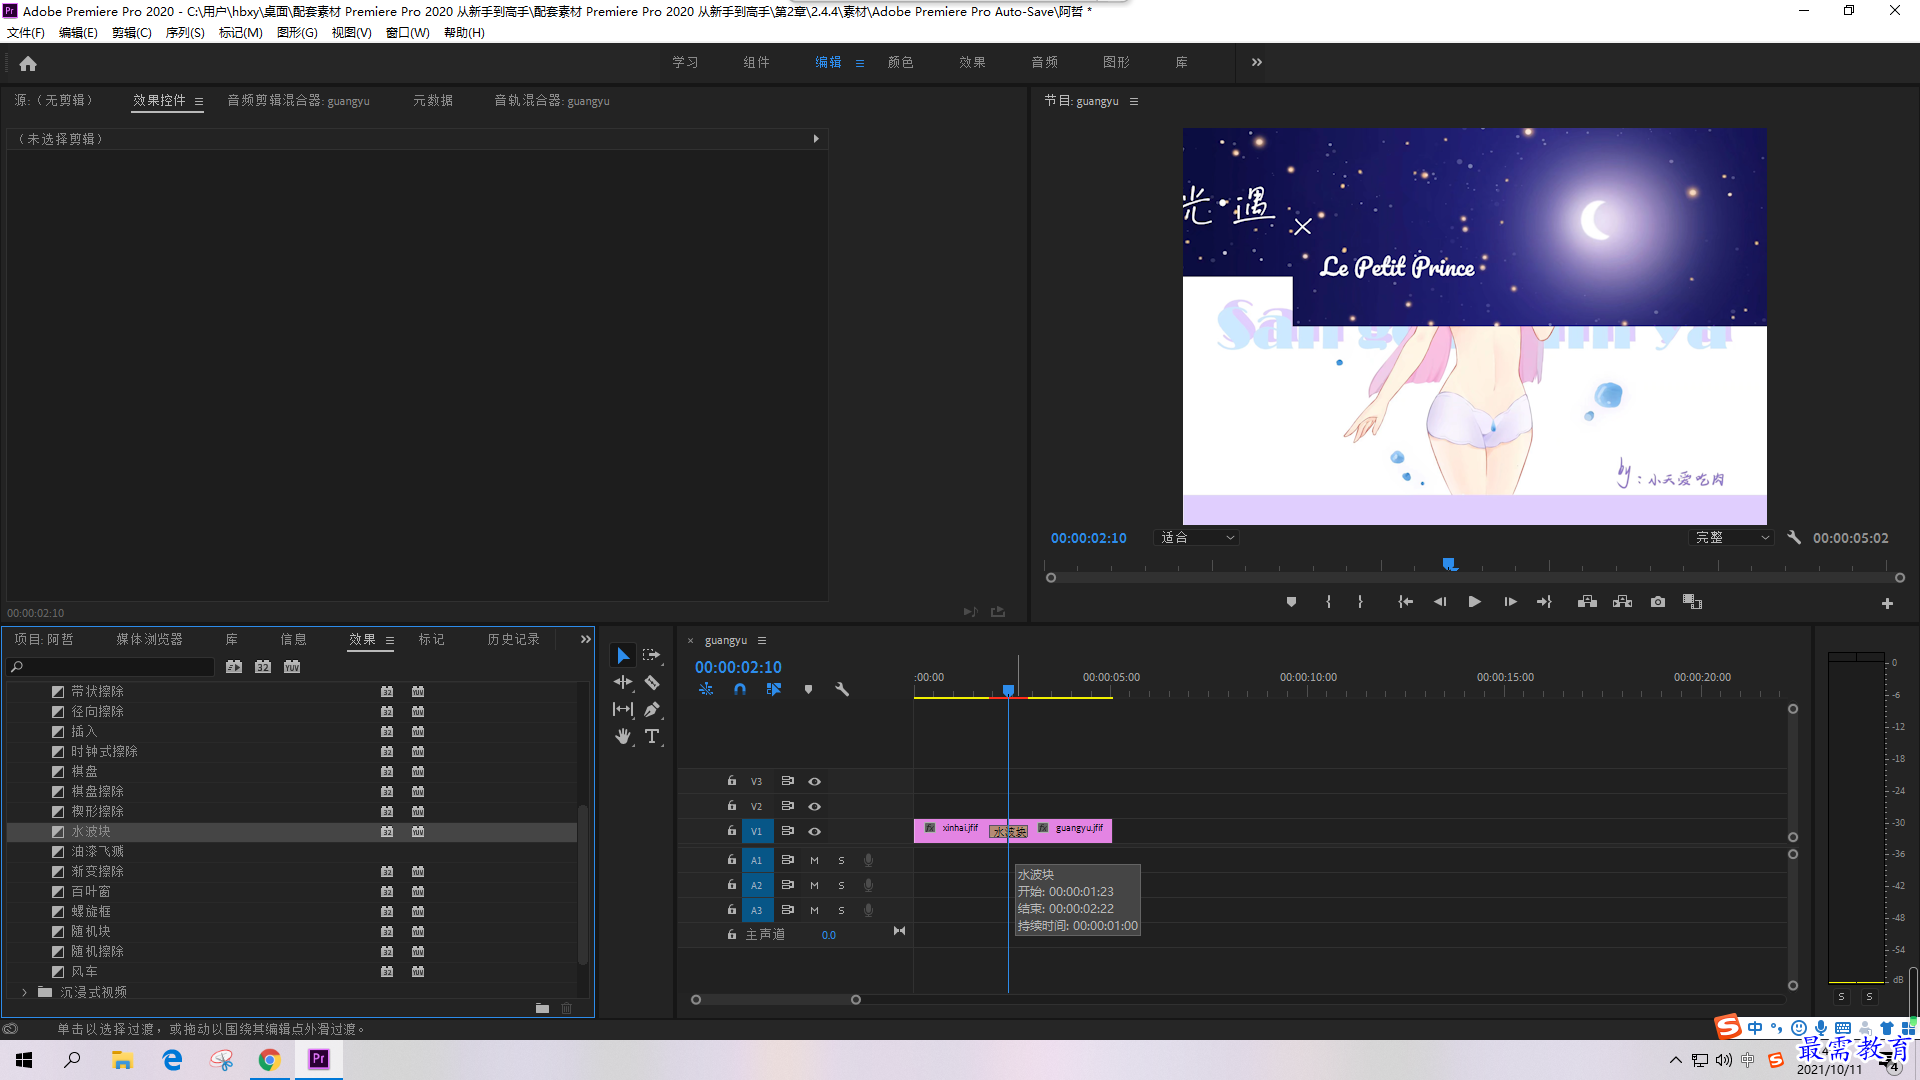Open the Button Editor plus icon

(1887, 603)
